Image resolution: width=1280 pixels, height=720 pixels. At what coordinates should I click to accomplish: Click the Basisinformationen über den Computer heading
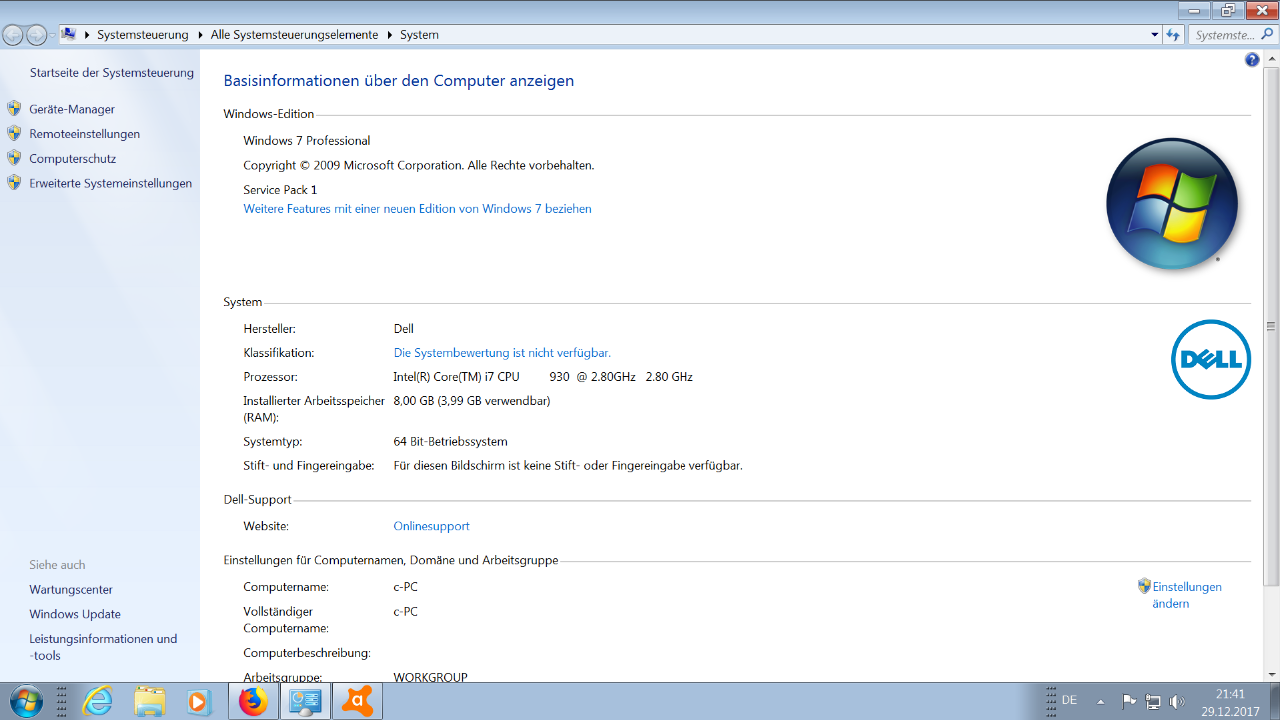399,81
